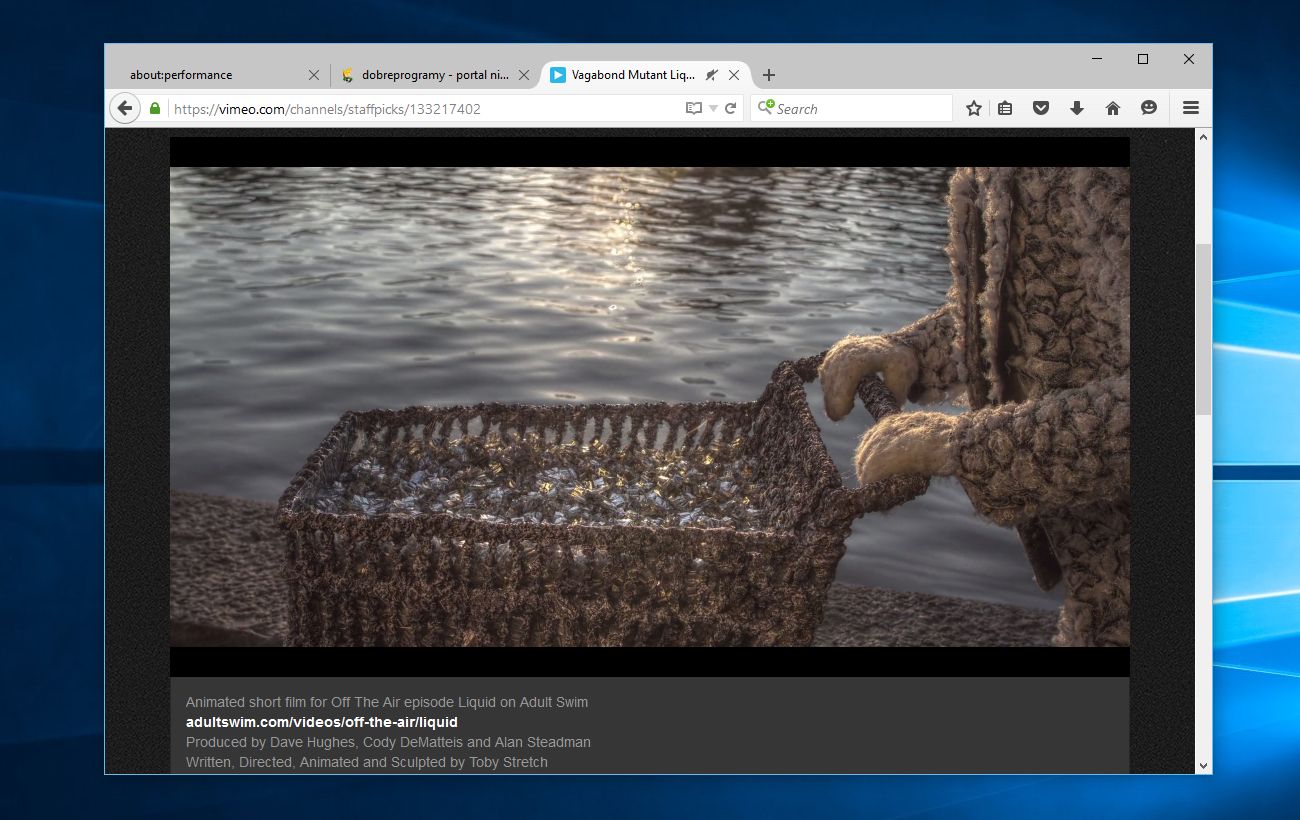Reload the current Vimeo page
Image resolution: width=1300 pixels, height=820 pixels.
[731, 108]
